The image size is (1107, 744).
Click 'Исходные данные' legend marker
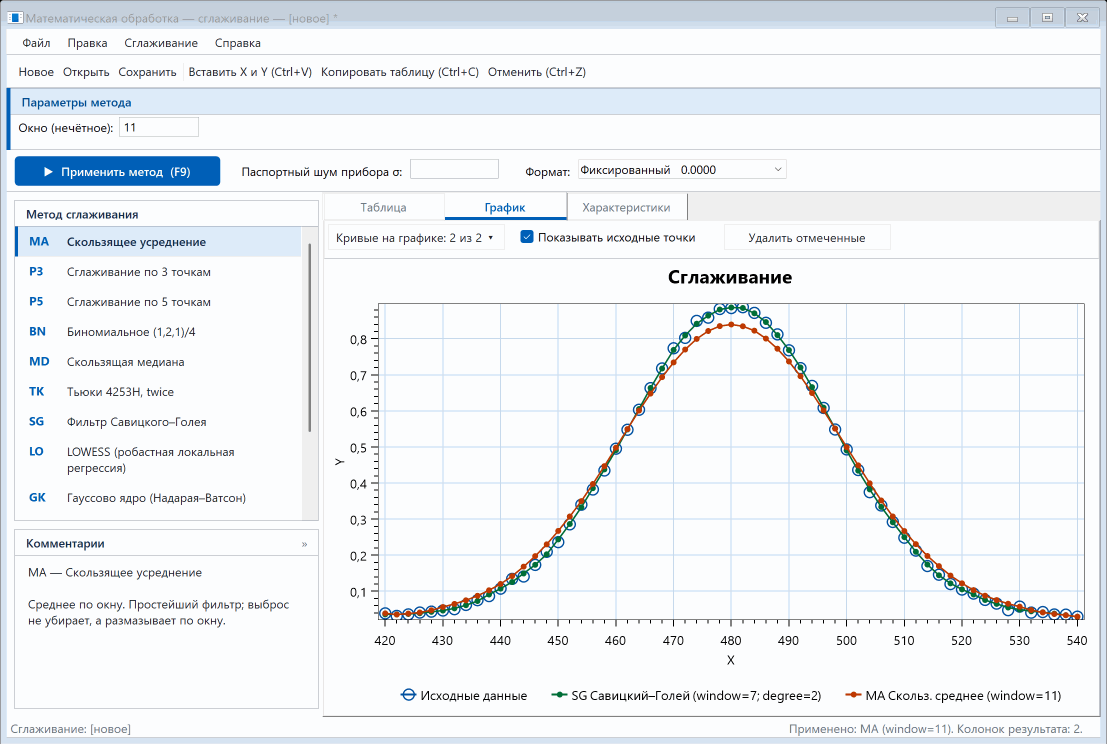(x=408, y=695)
